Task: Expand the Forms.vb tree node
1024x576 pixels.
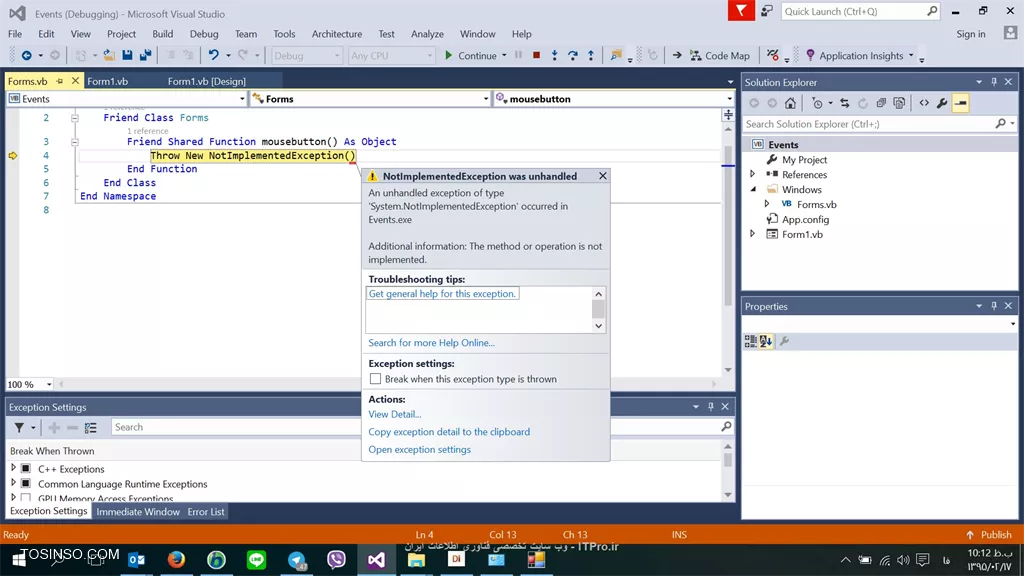Action: pyautogui.click(x=767, y=204)
